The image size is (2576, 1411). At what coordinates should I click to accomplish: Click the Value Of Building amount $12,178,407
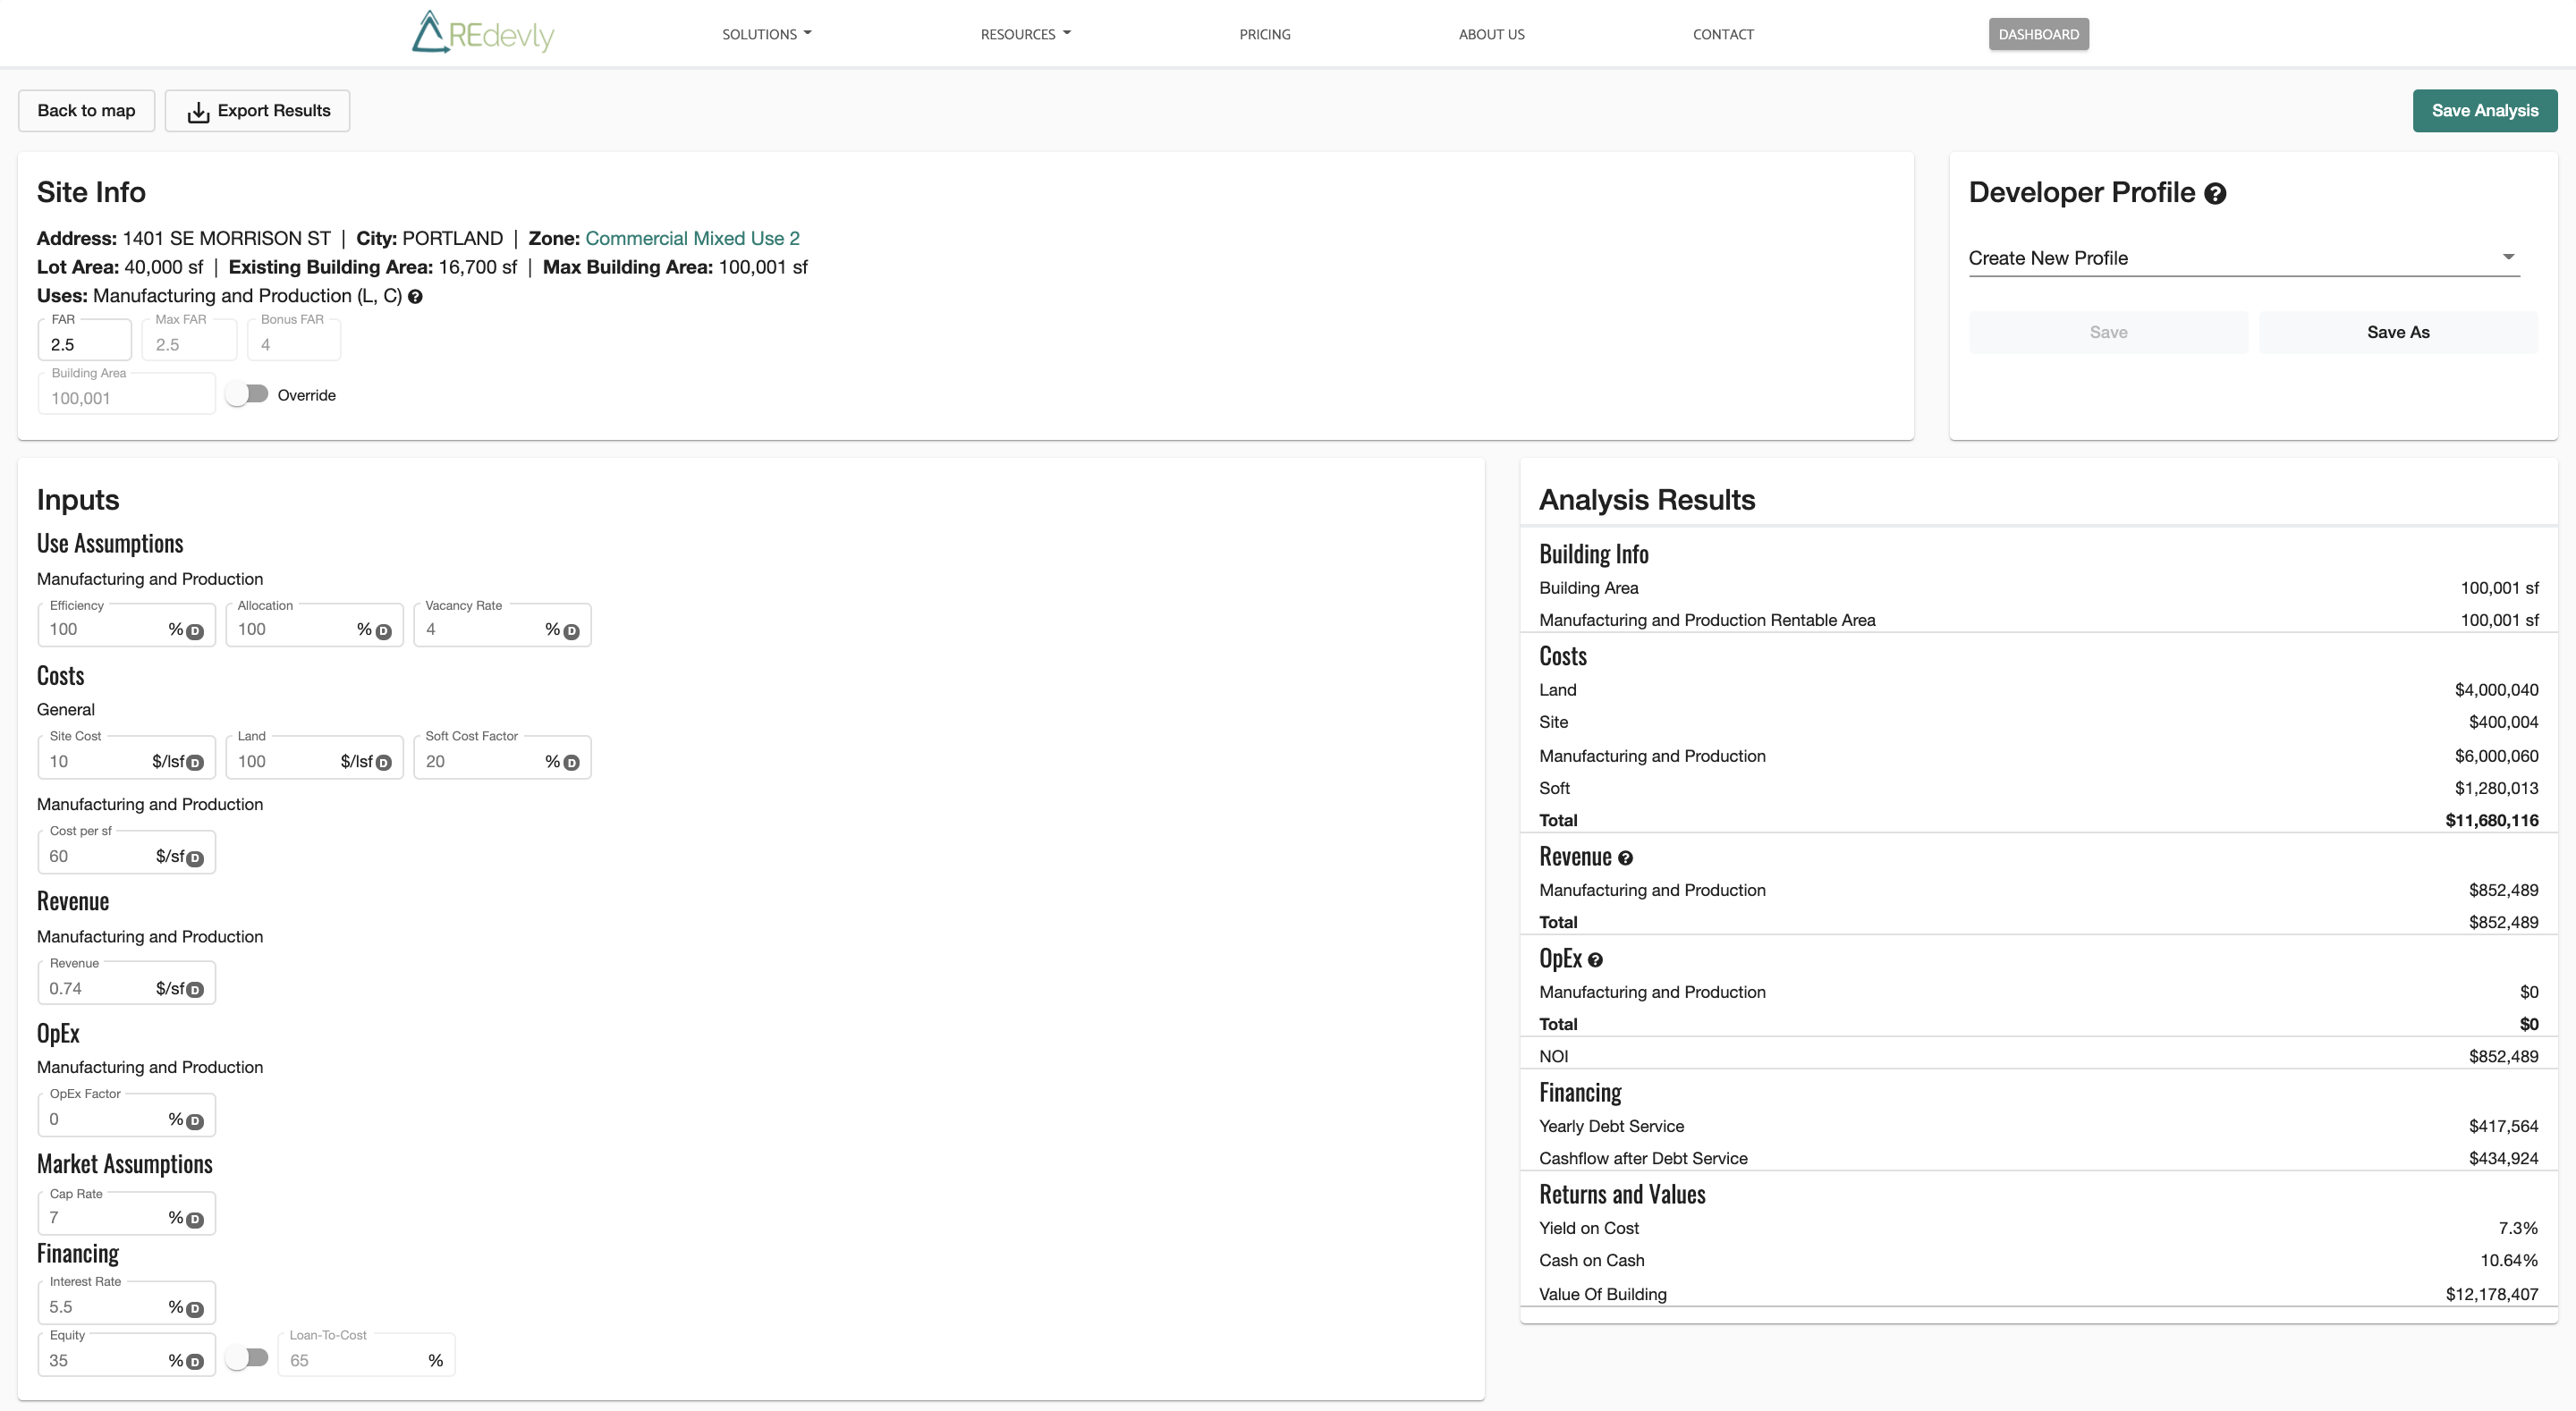tap(2491, 1294)
